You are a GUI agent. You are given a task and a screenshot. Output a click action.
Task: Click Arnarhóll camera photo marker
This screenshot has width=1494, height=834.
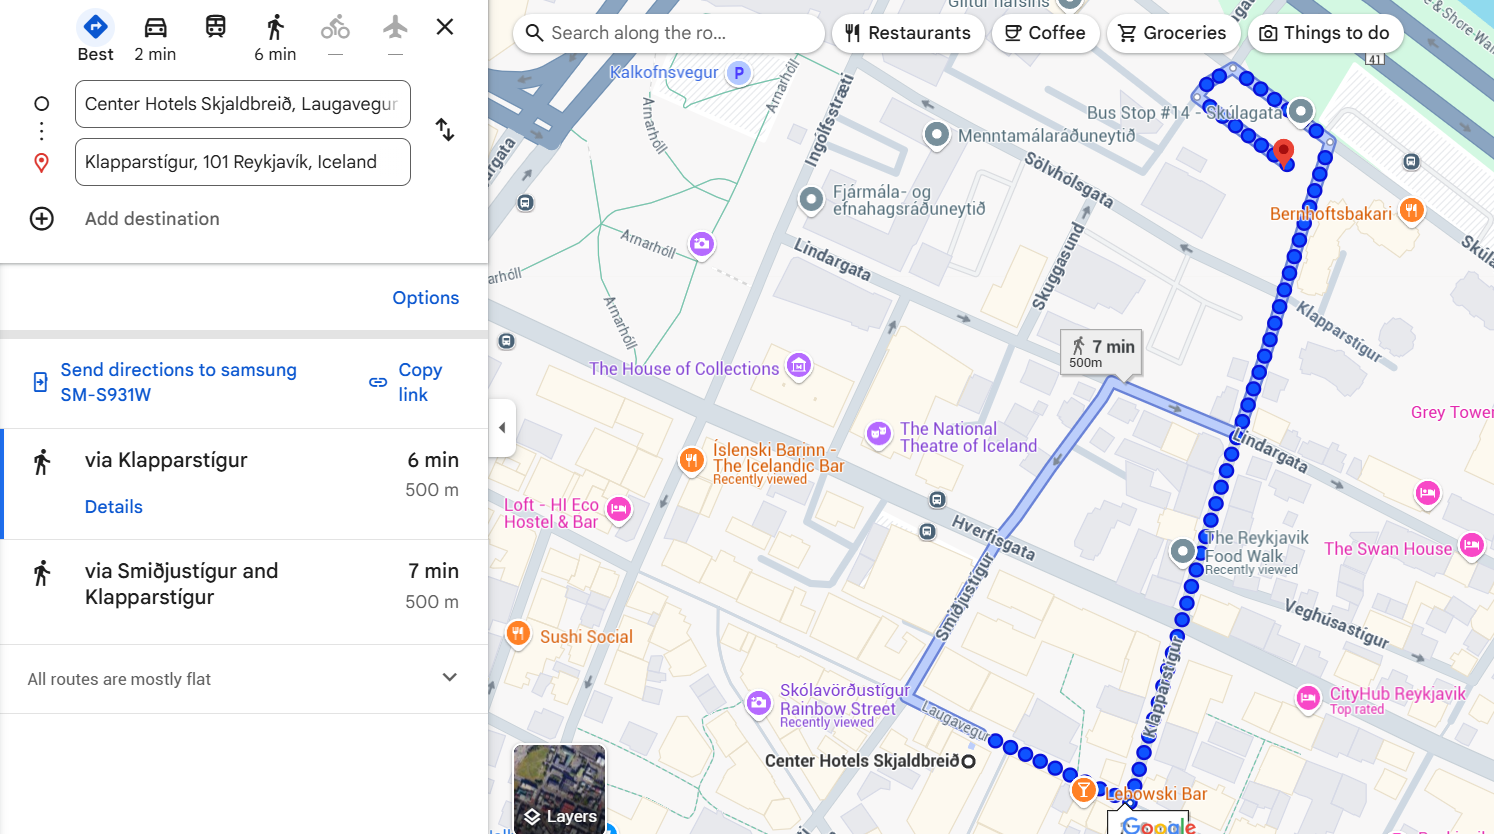702,243
